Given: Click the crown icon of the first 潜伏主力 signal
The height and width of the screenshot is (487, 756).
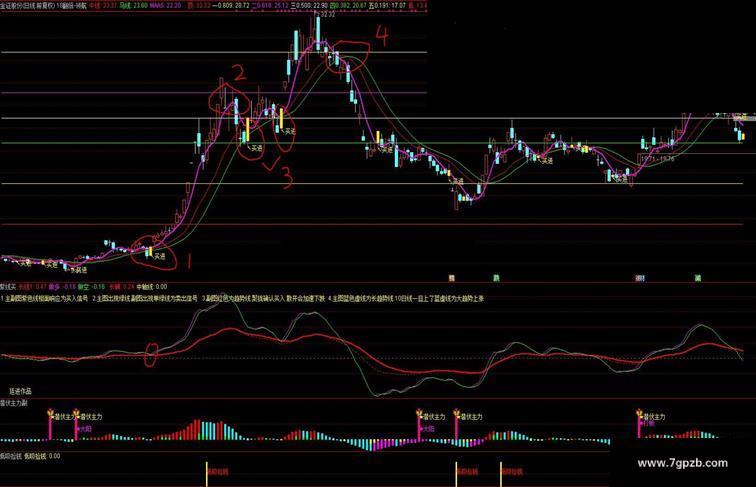Looking at the screenshot, I should tap(51, 413).
